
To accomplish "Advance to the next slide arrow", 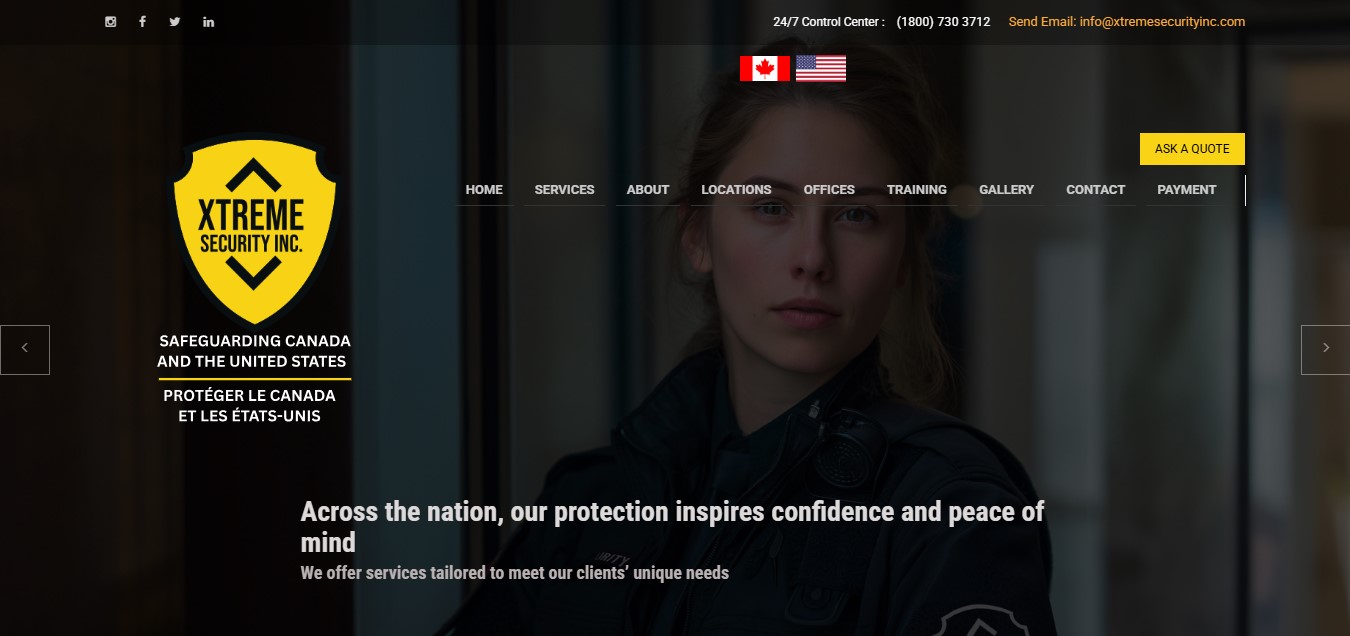I will (1325, 350).
